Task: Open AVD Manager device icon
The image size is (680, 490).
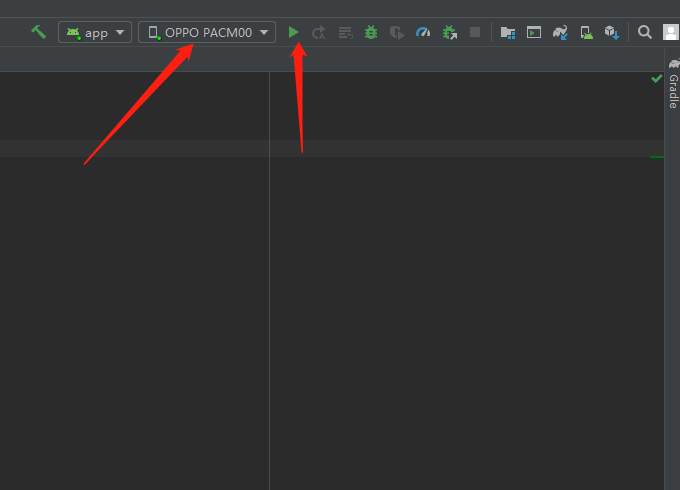Action: point(586,33)
